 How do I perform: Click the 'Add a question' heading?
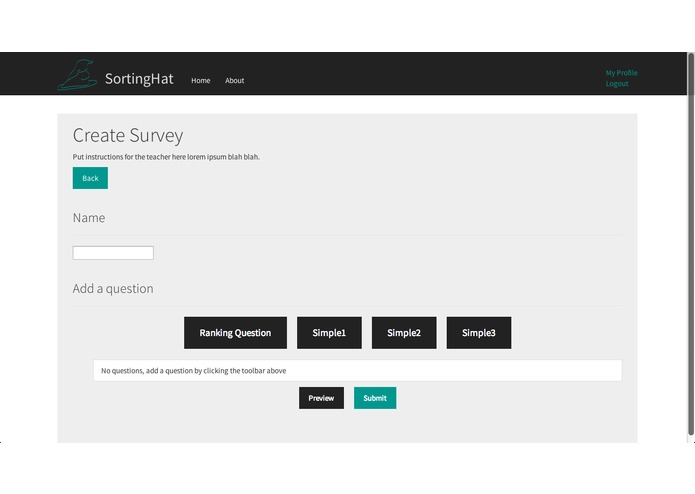coord(113,289)
